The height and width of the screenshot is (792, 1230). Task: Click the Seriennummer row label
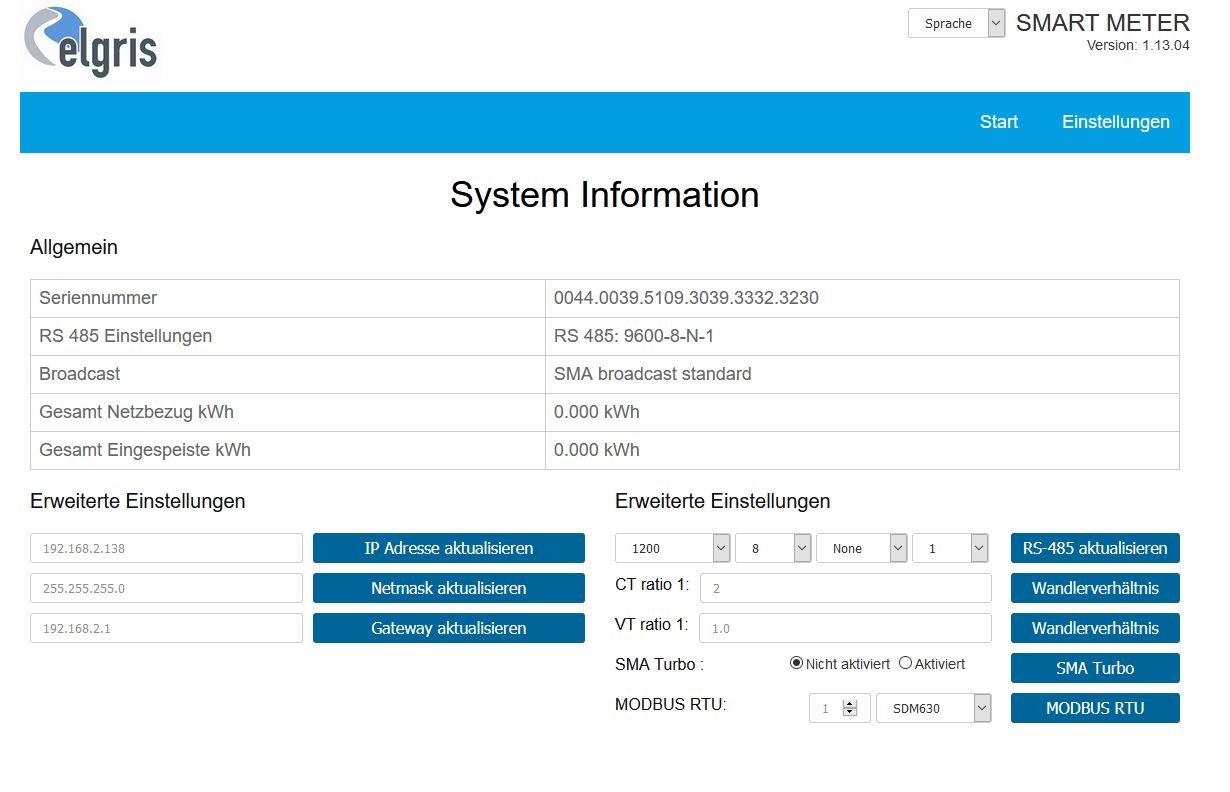pyautogui.click(x=98, y=298)
